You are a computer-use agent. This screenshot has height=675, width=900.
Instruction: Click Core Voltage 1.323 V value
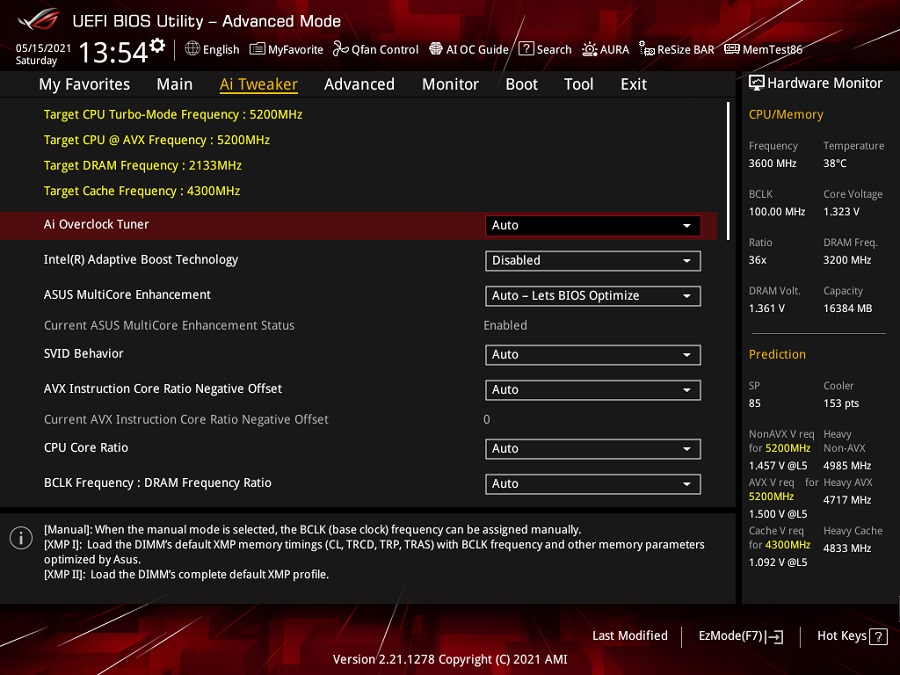(841, 212)
